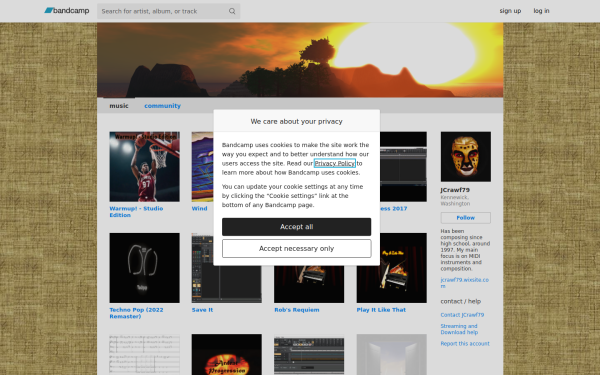Click the Accept all button
Viewport: 600px width, 375px height.
coord(297,227)
